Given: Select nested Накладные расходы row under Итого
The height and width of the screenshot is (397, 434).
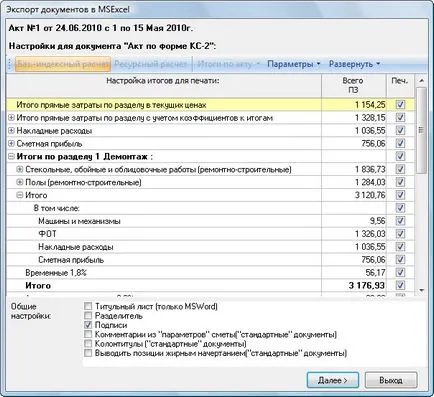Looking at the screenshot, I should click(210, 247).
